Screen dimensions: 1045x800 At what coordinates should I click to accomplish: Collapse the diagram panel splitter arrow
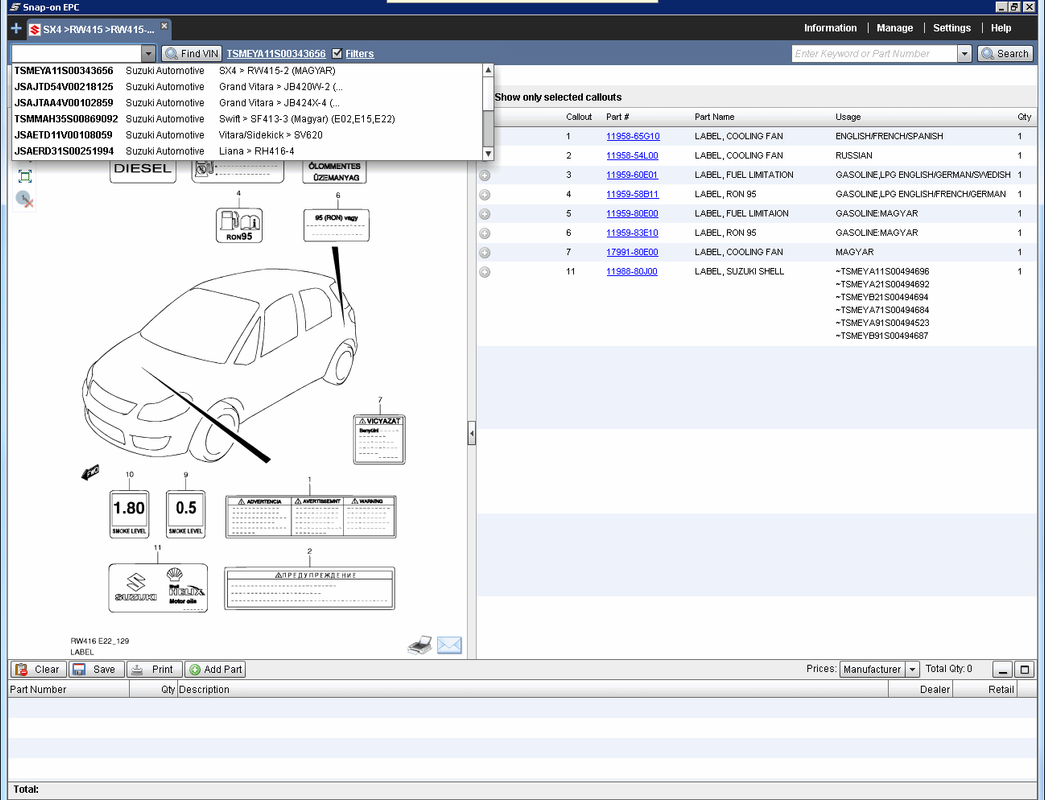[472, 433]
